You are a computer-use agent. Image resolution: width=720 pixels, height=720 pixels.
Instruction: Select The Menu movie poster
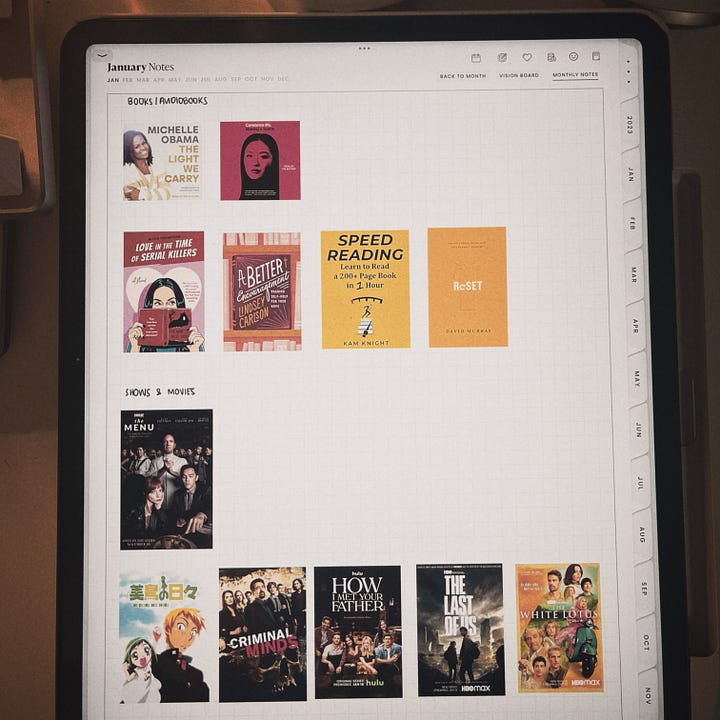pyautogui.click(x=166, y=479)
